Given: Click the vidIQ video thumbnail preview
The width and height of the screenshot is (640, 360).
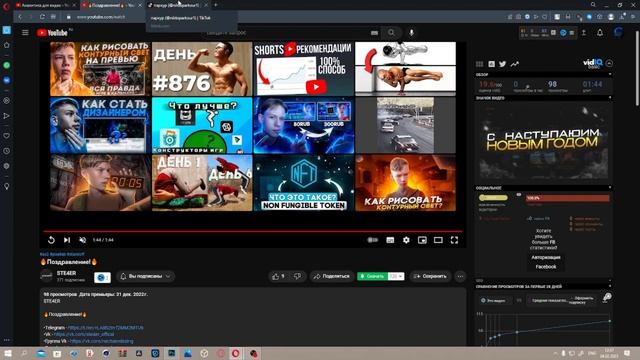Looking at the screenshot, I should coord(543,141).
